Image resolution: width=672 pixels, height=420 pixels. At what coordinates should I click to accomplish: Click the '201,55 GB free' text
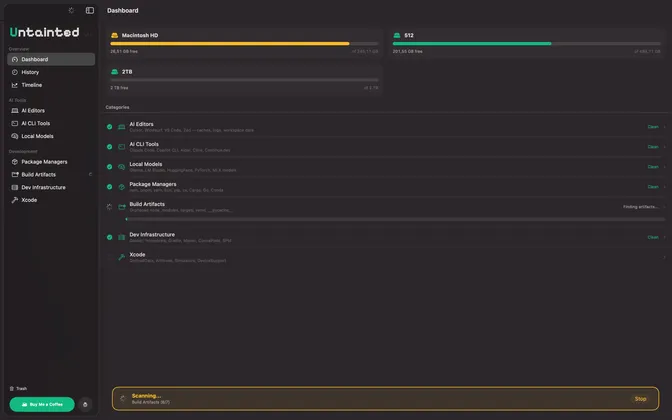click(x=407, y=51)
